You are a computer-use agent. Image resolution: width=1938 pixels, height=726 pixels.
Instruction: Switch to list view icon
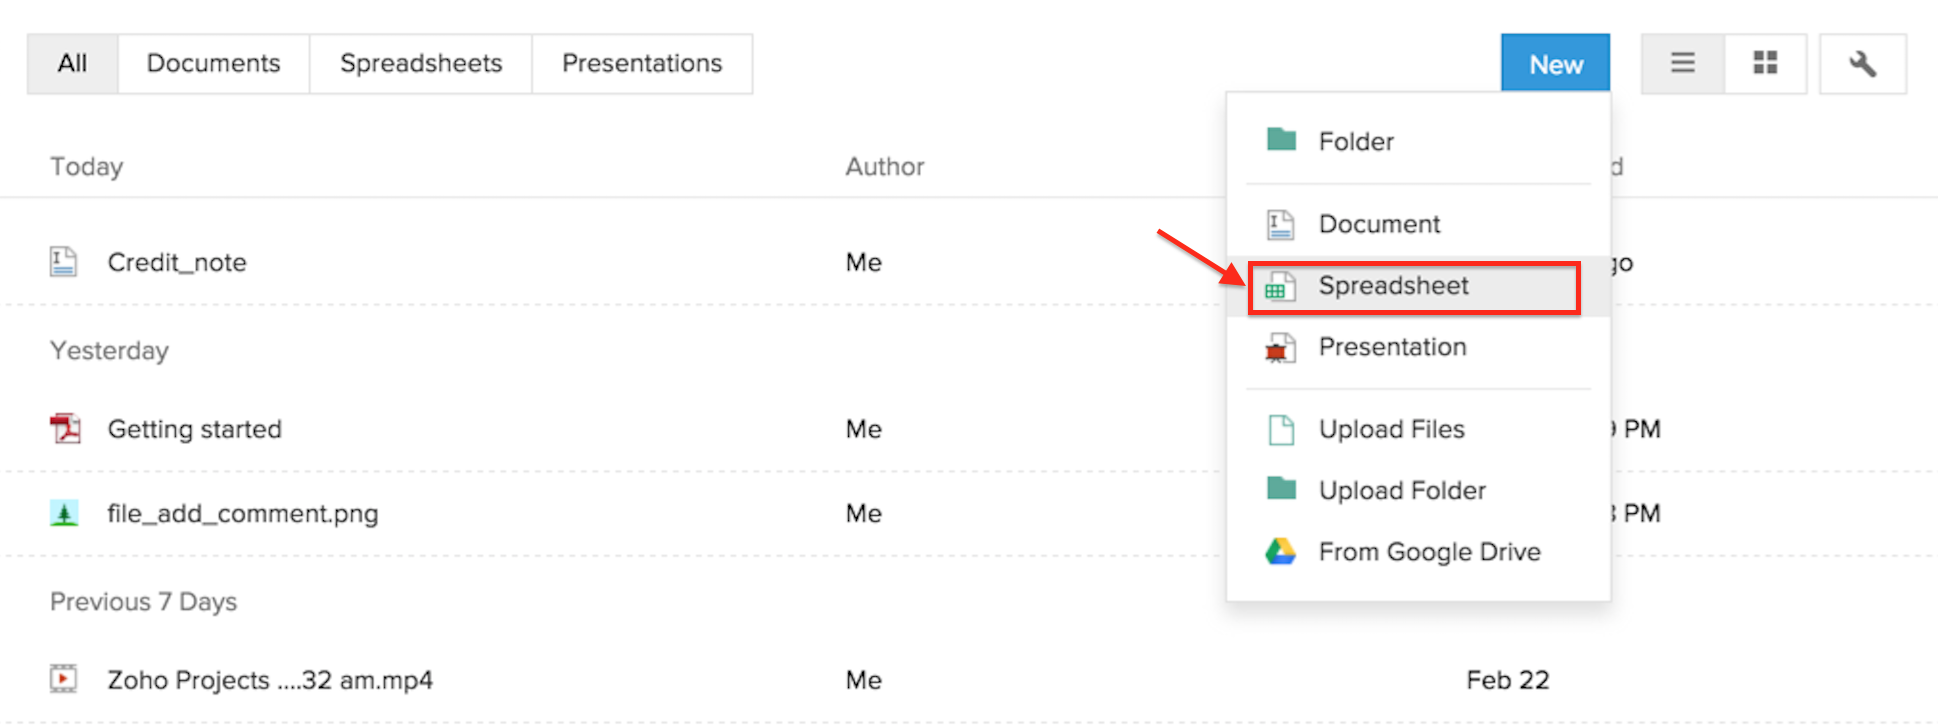[1682, 64]
